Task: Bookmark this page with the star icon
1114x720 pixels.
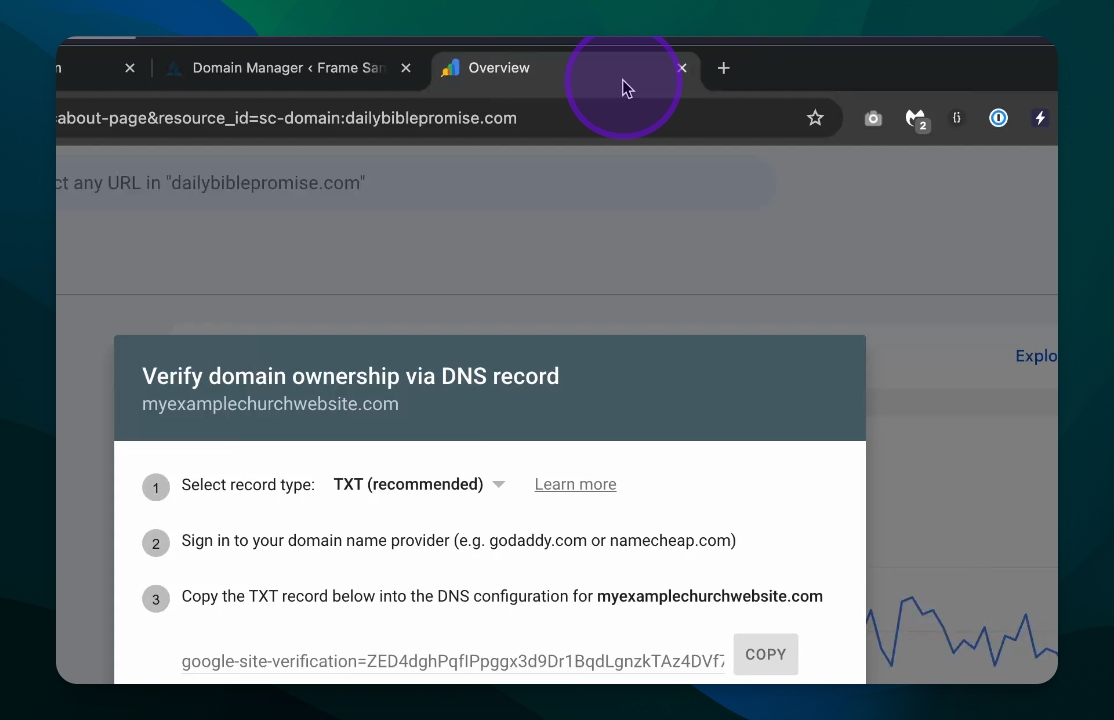Action: [815, 118]
